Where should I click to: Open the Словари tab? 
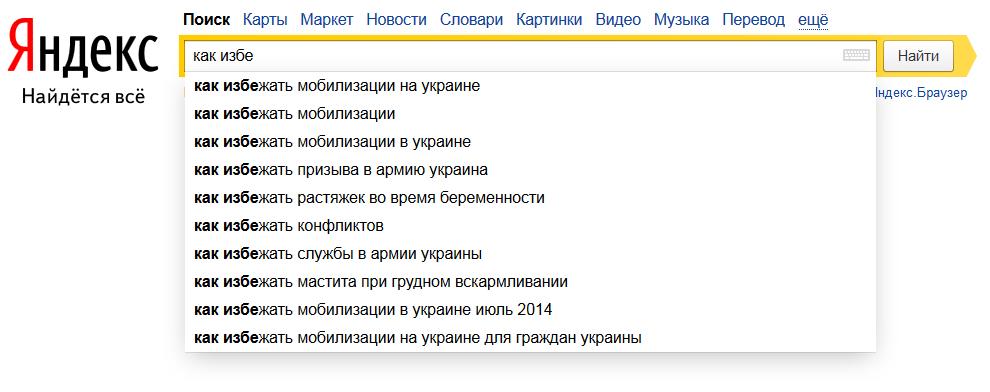pos(472,20)
